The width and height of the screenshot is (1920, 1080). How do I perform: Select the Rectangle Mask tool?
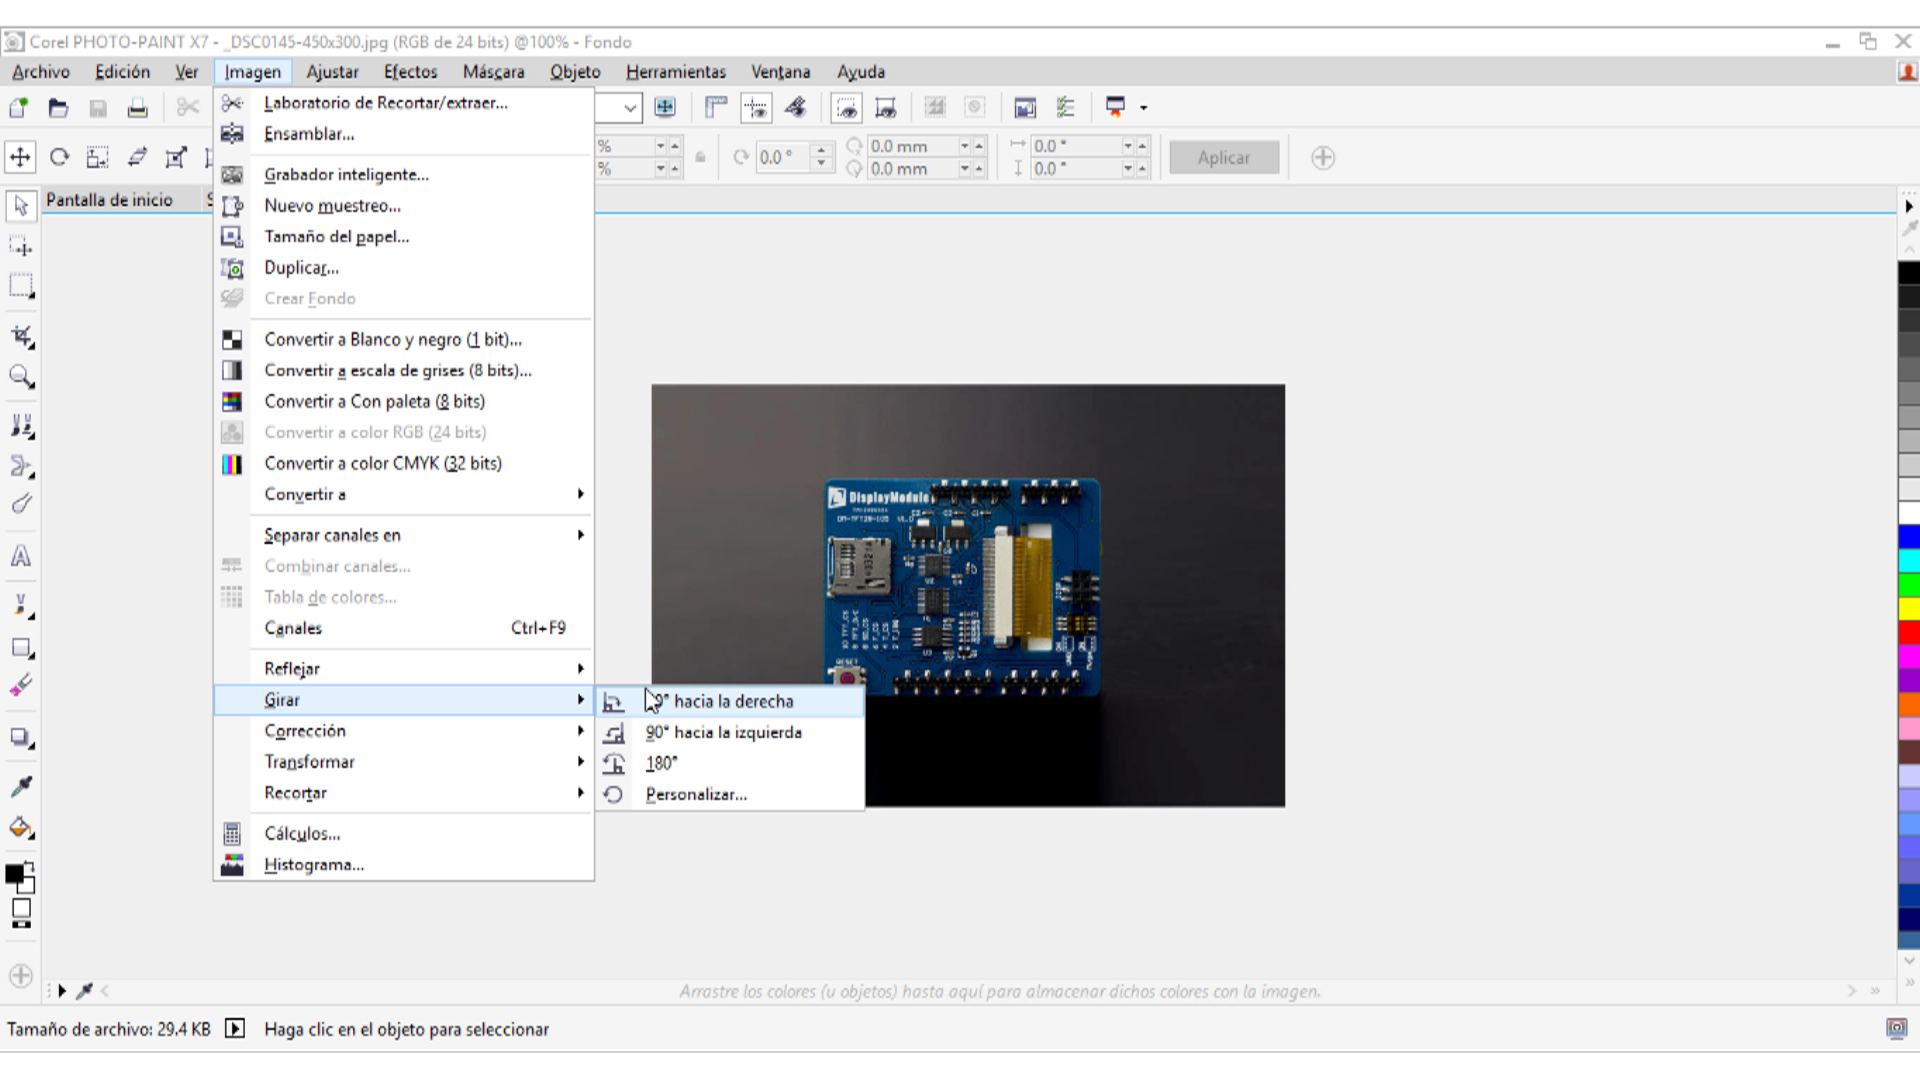click(21, 286)
